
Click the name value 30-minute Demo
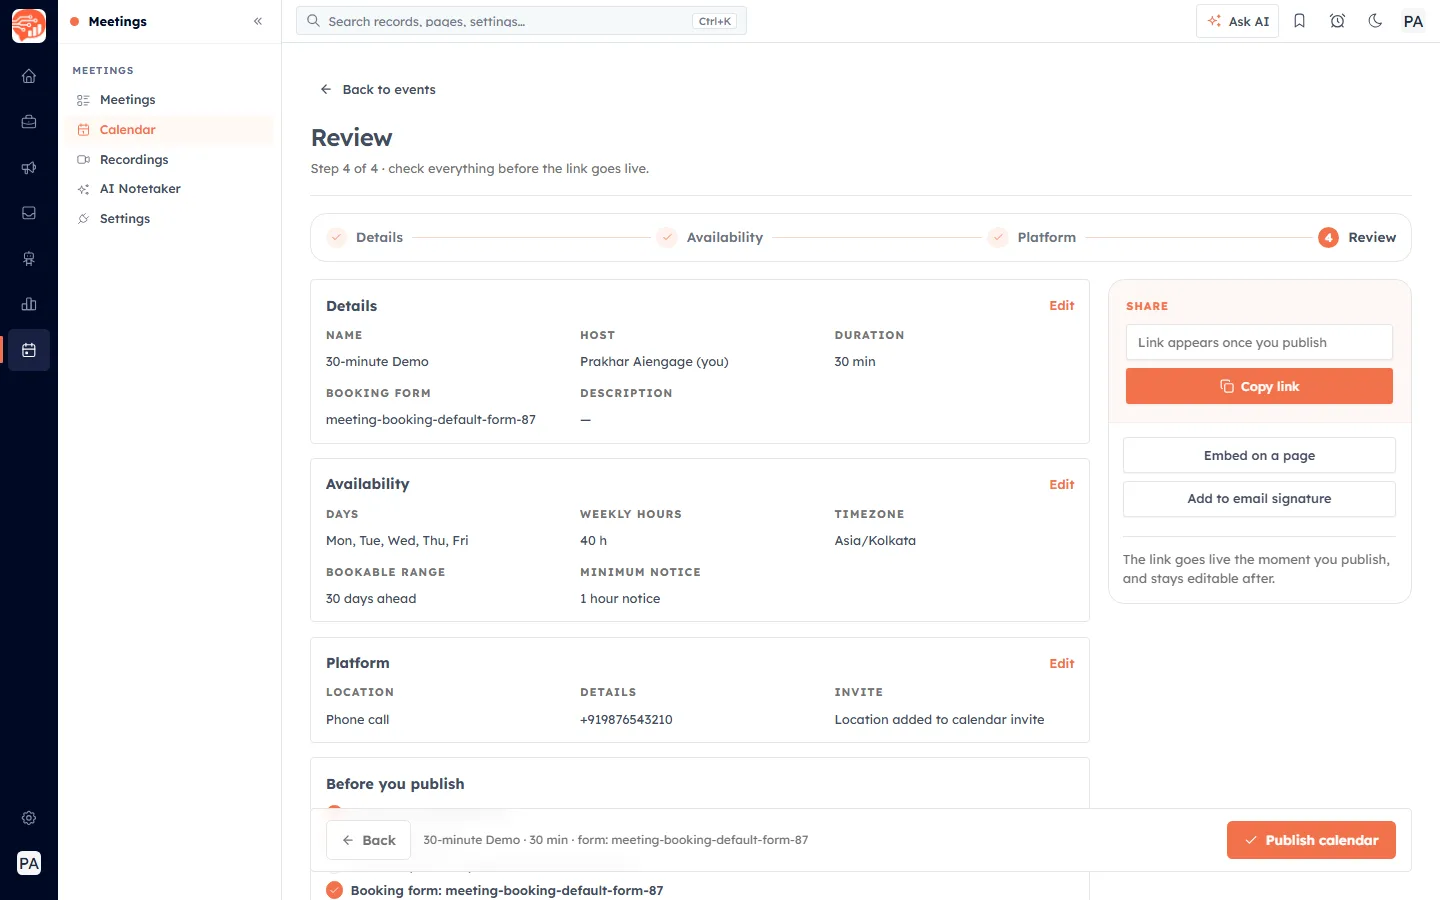click(377, 362)
